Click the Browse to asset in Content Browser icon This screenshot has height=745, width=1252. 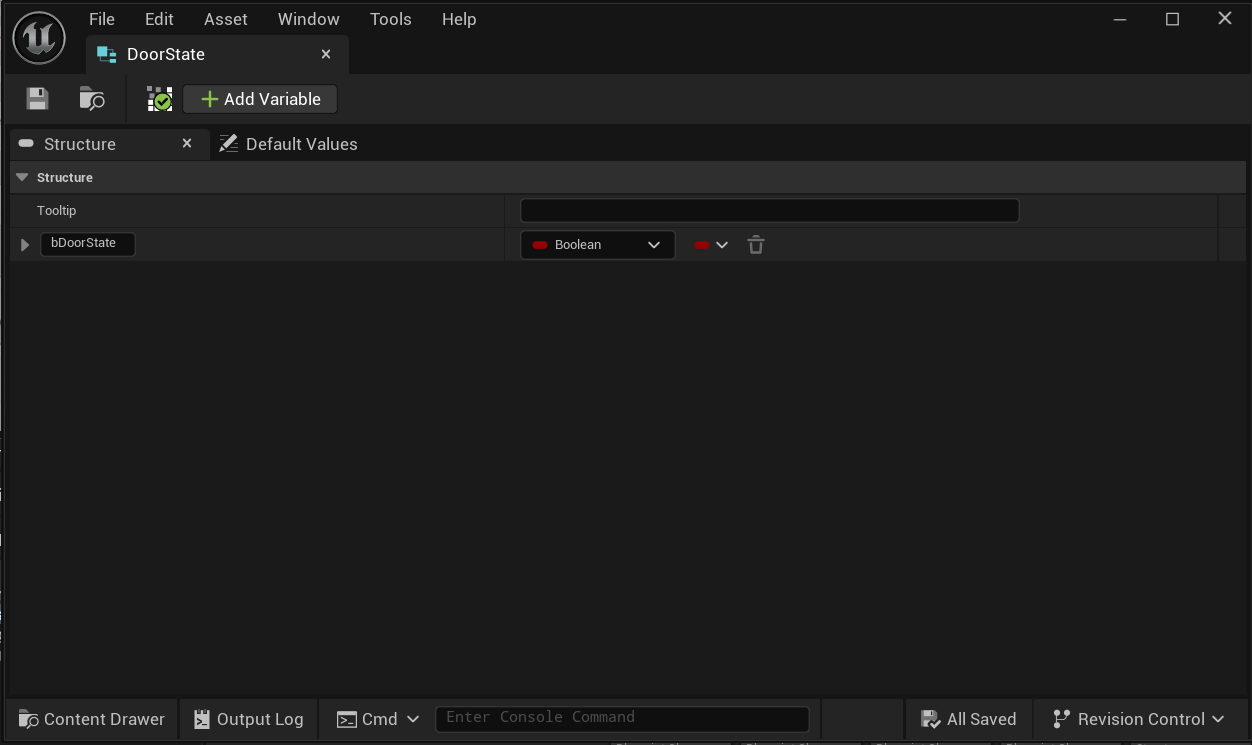[92, 99]
